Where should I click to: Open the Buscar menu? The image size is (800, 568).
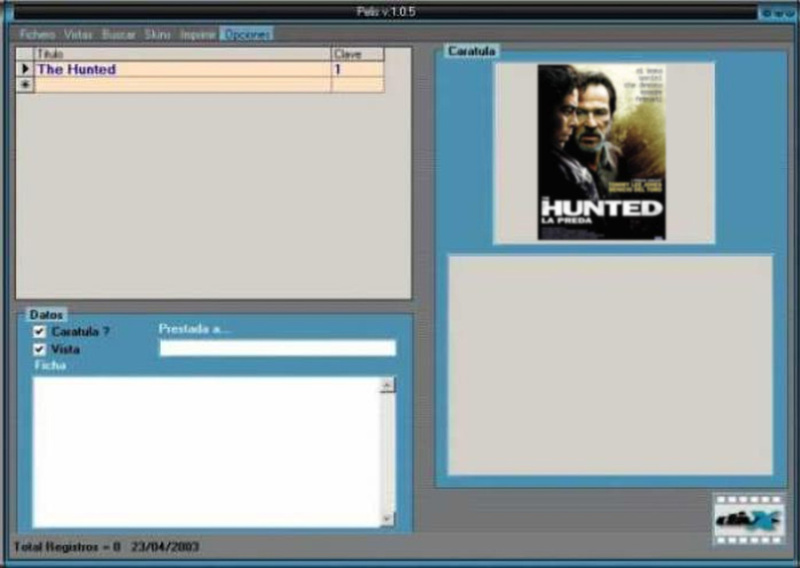(119, 34)
